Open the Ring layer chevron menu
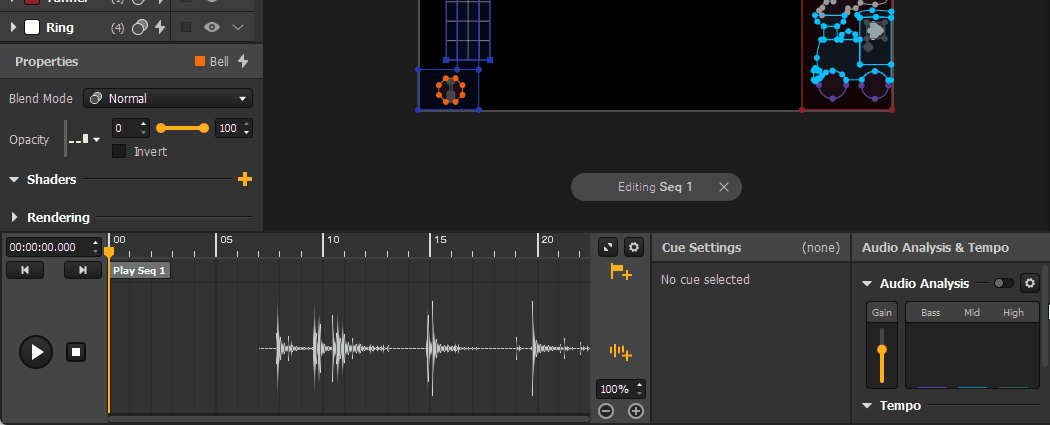 (238, 27)
